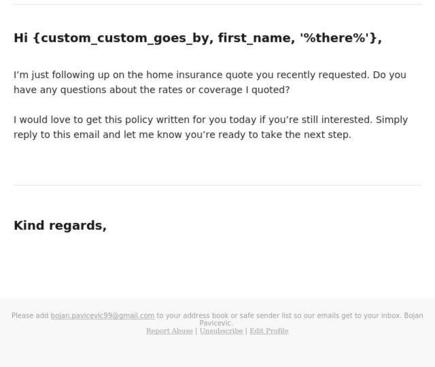Click the 'Pavicevic' name under the footer sentence
This screenshot has height=367, width=435.
coord(215,323)
